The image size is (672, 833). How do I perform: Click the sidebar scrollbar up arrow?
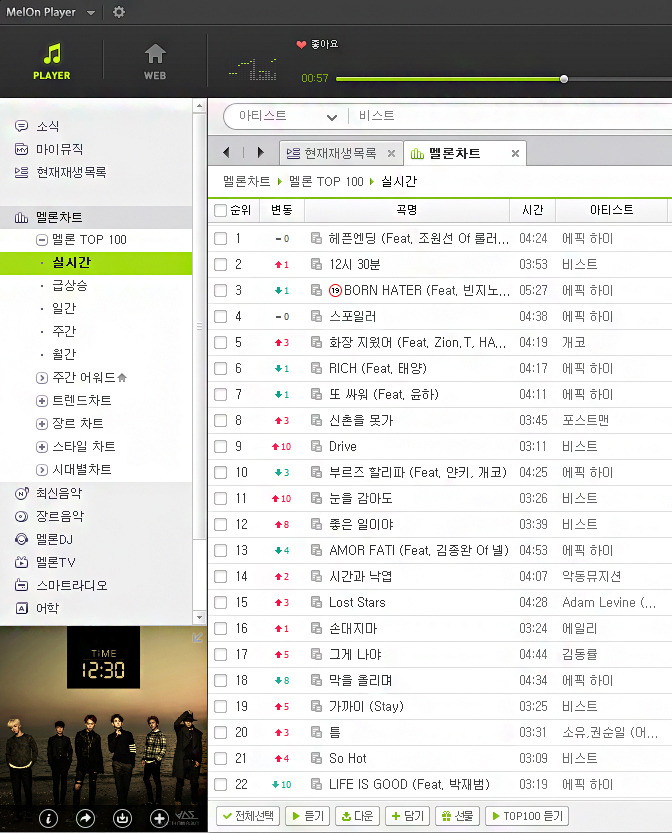click(199, 106)
